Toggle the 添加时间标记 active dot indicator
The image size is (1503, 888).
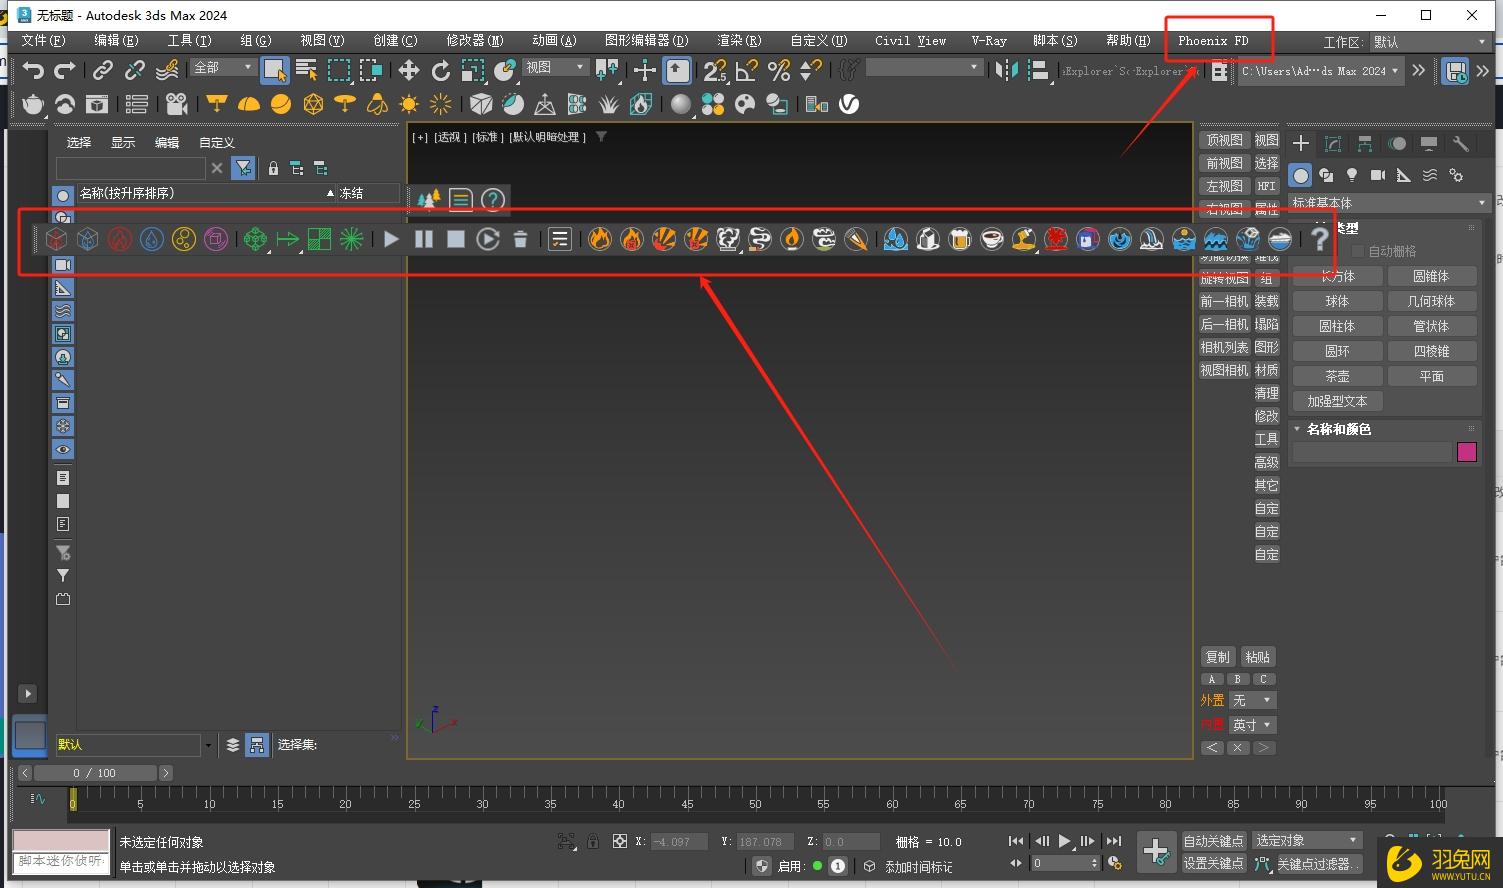(x=817, y=866)
